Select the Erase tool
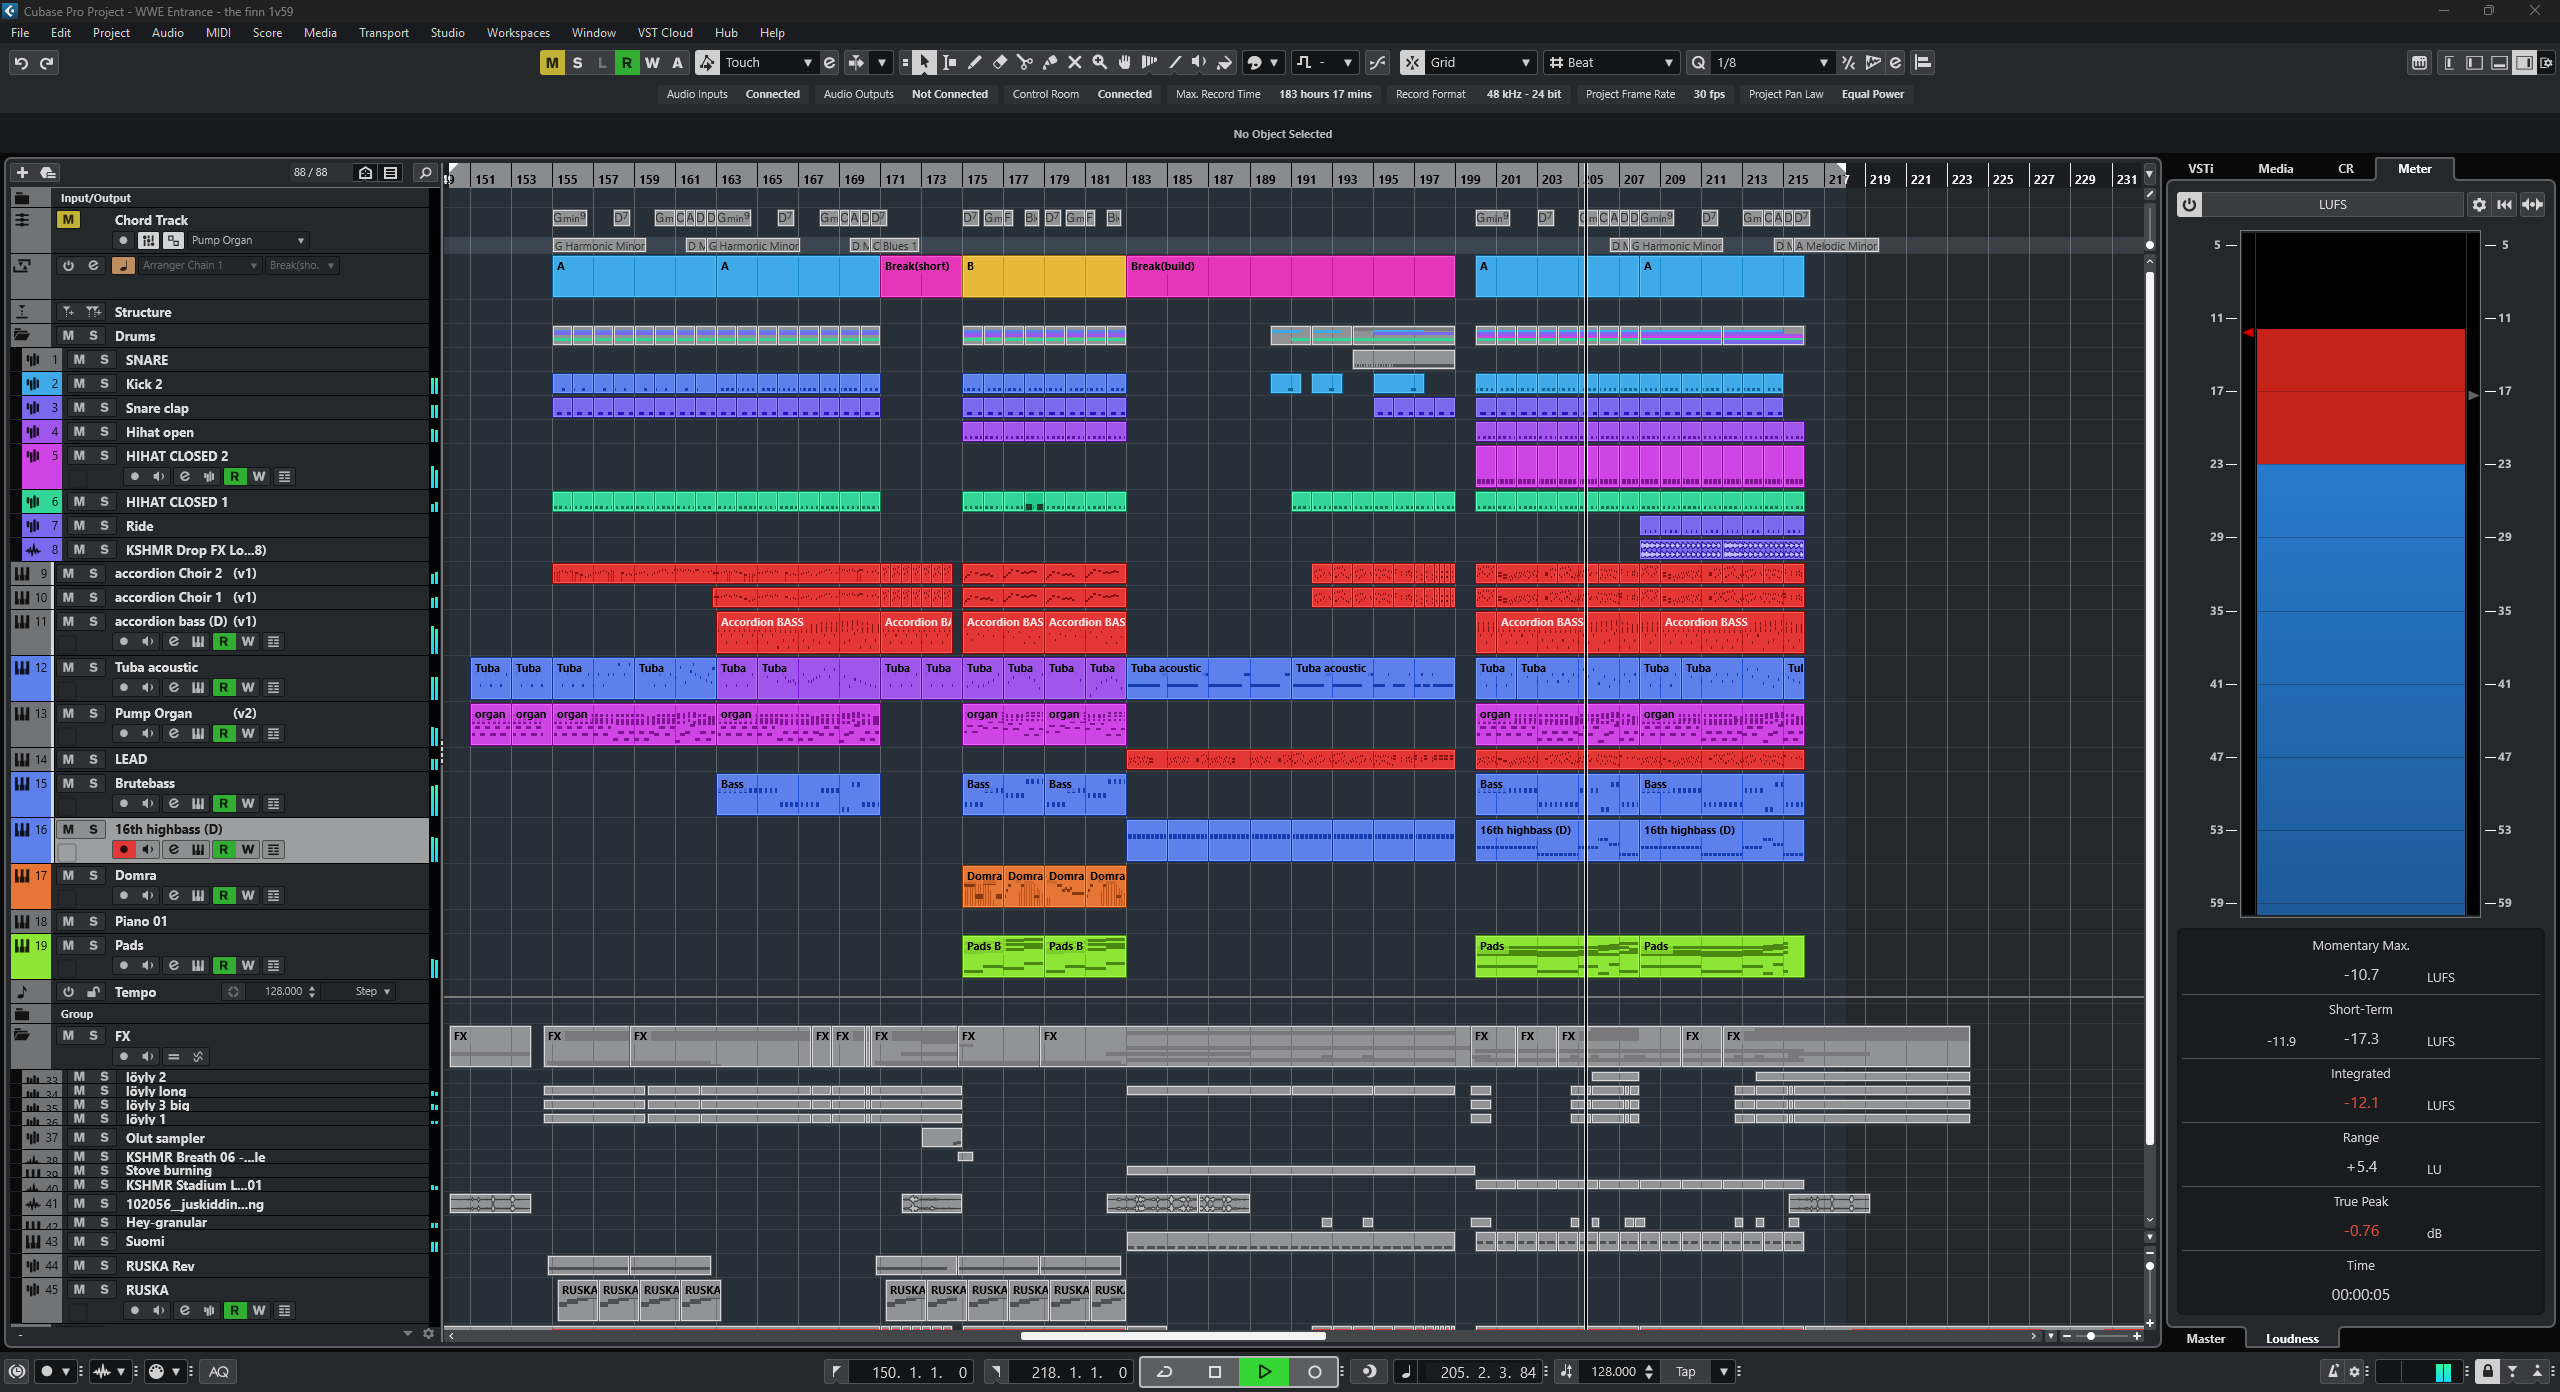 coord(999,63)
